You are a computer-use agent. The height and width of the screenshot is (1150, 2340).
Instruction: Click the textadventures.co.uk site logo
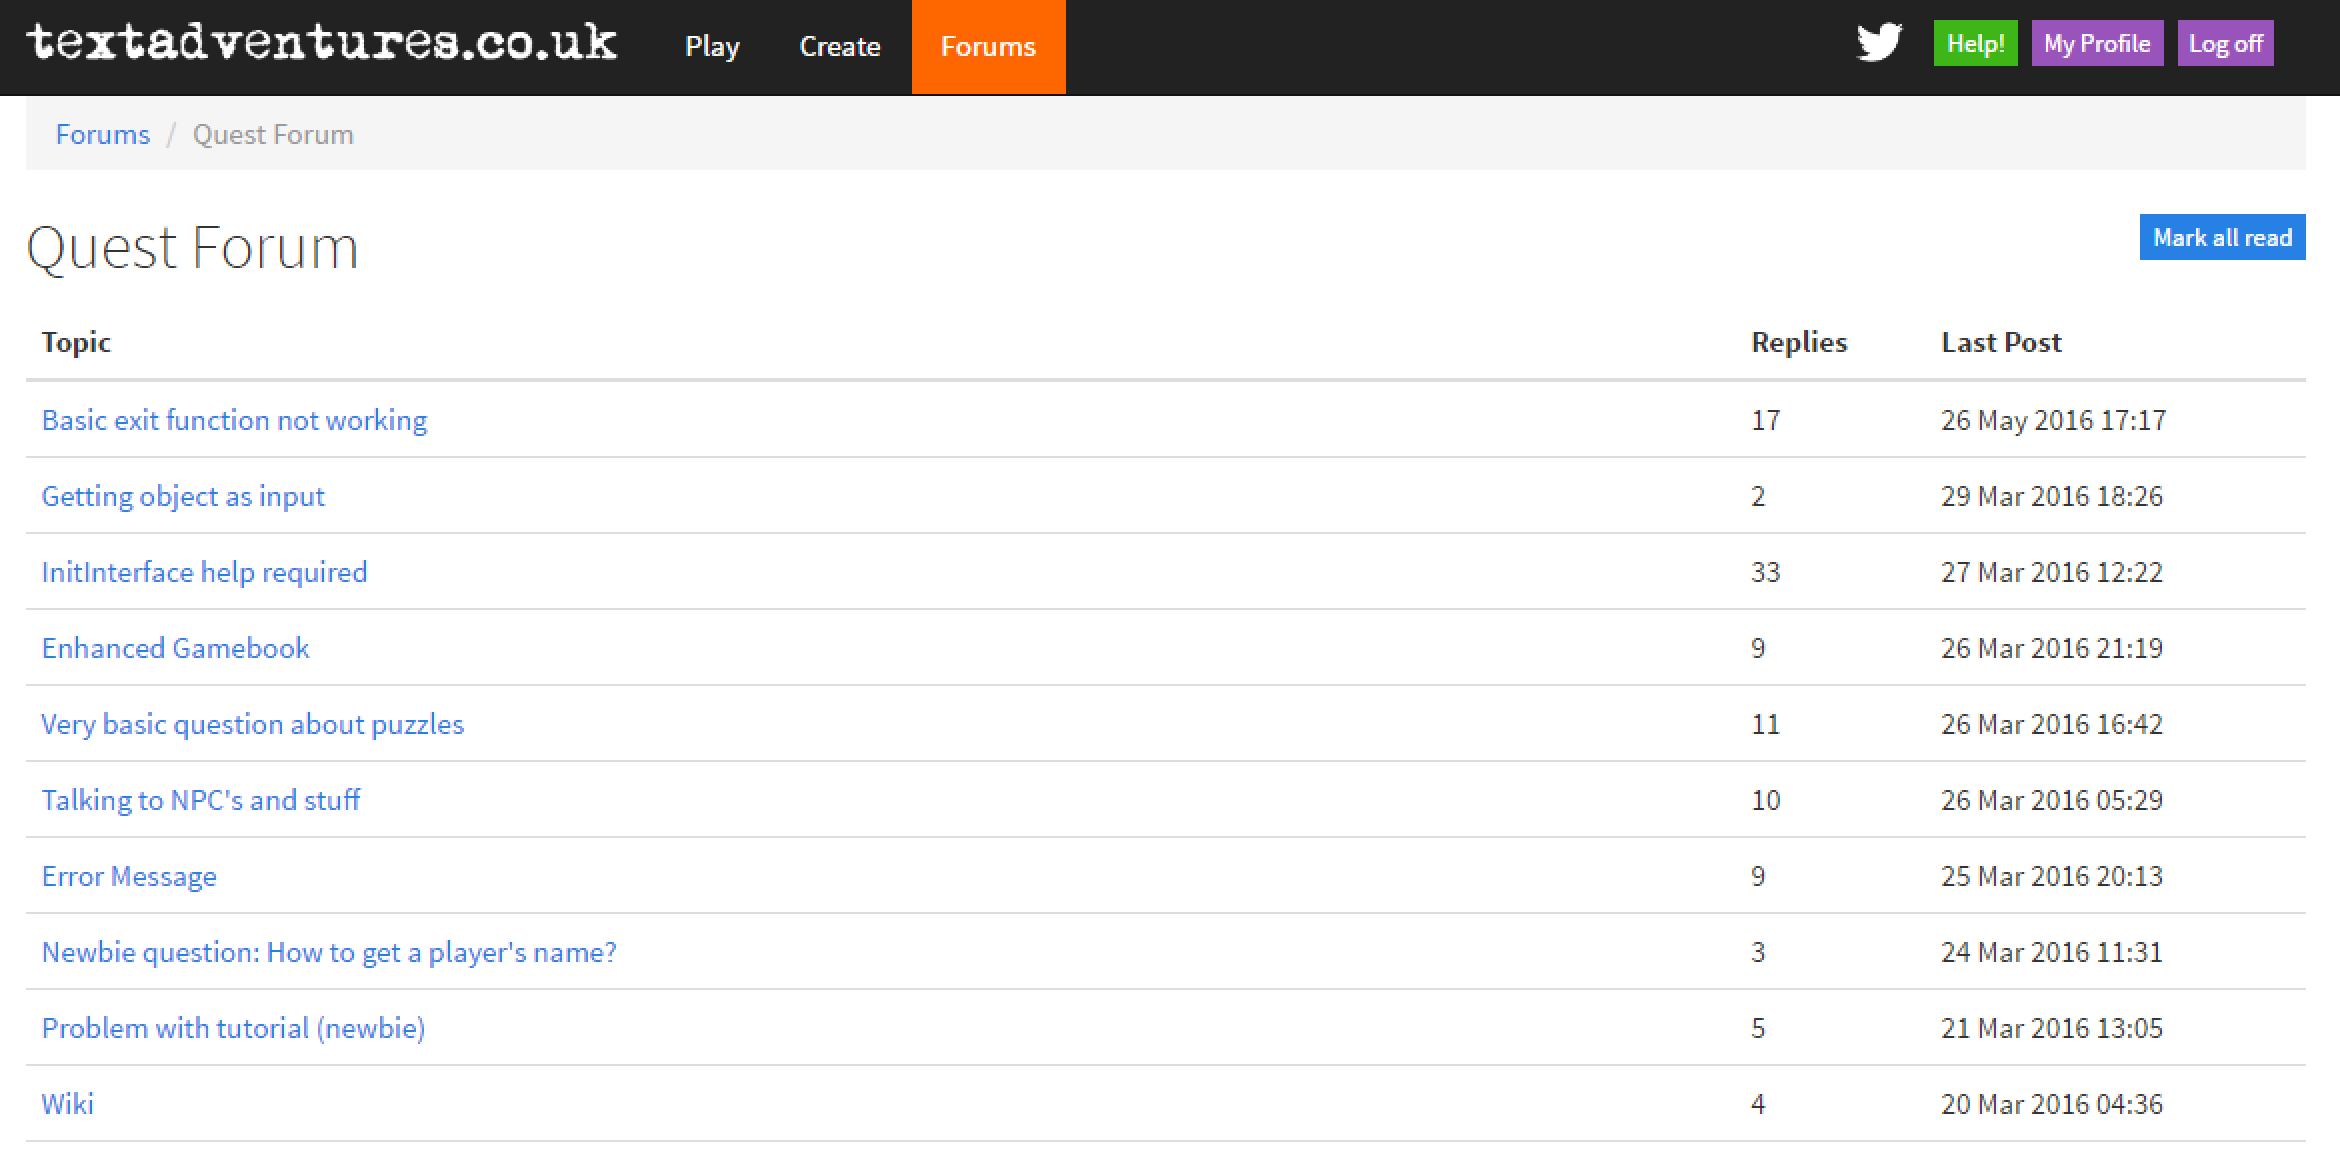(x=321, y=43)
